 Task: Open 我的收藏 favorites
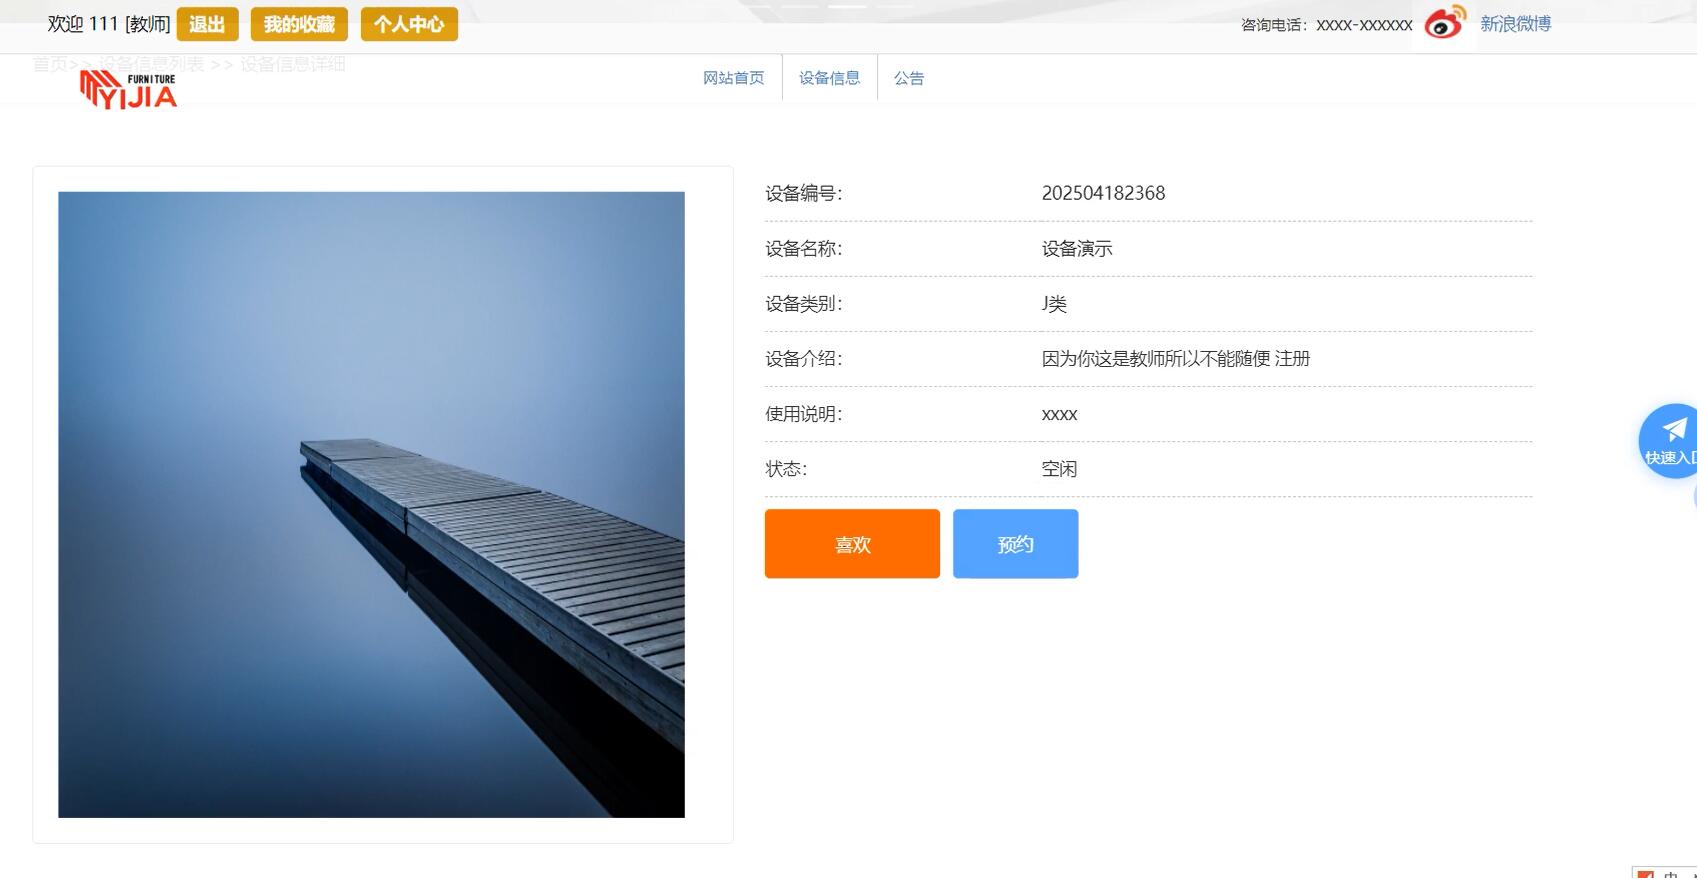(299, 24)
